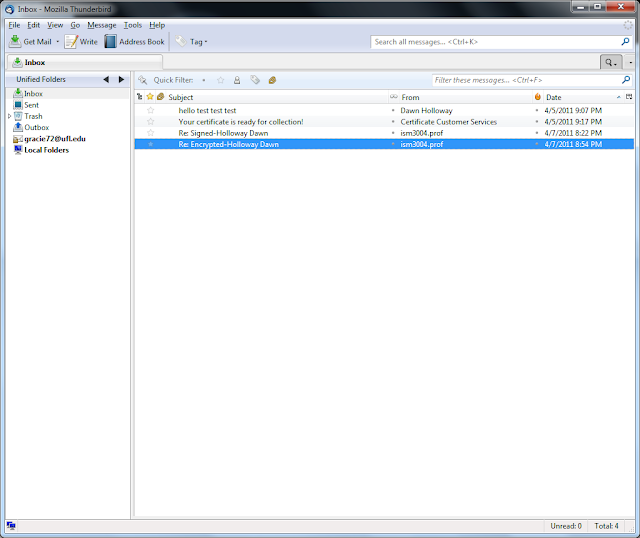The image size is (640, 538).
Task: Open the column picker icon
Action: (629, 97)
